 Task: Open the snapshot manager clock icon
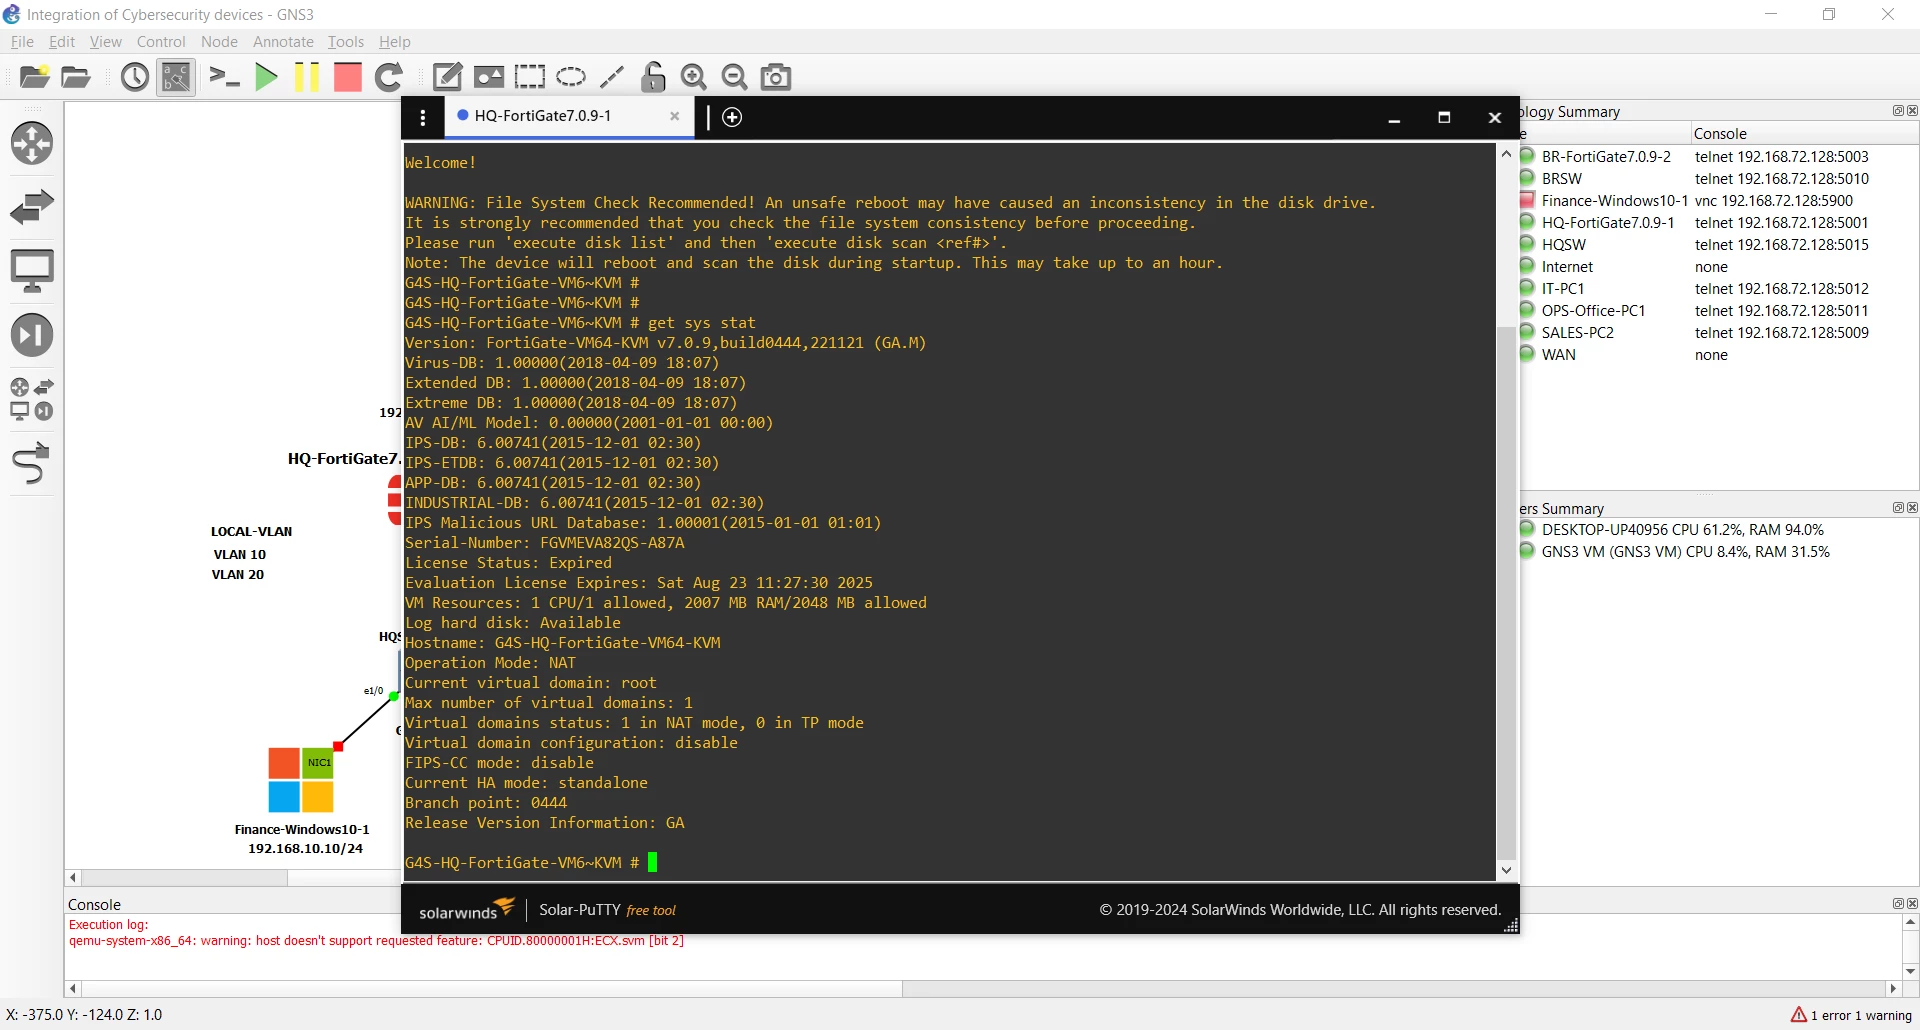[135, 77]
